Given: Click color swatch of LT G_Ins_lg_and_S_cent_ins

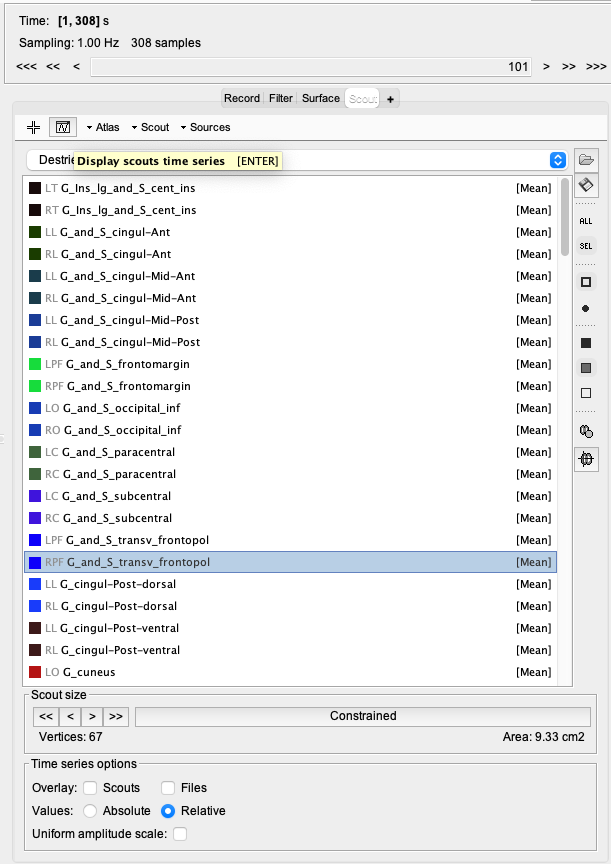Looking at the screenshot, I should (35, 188).
